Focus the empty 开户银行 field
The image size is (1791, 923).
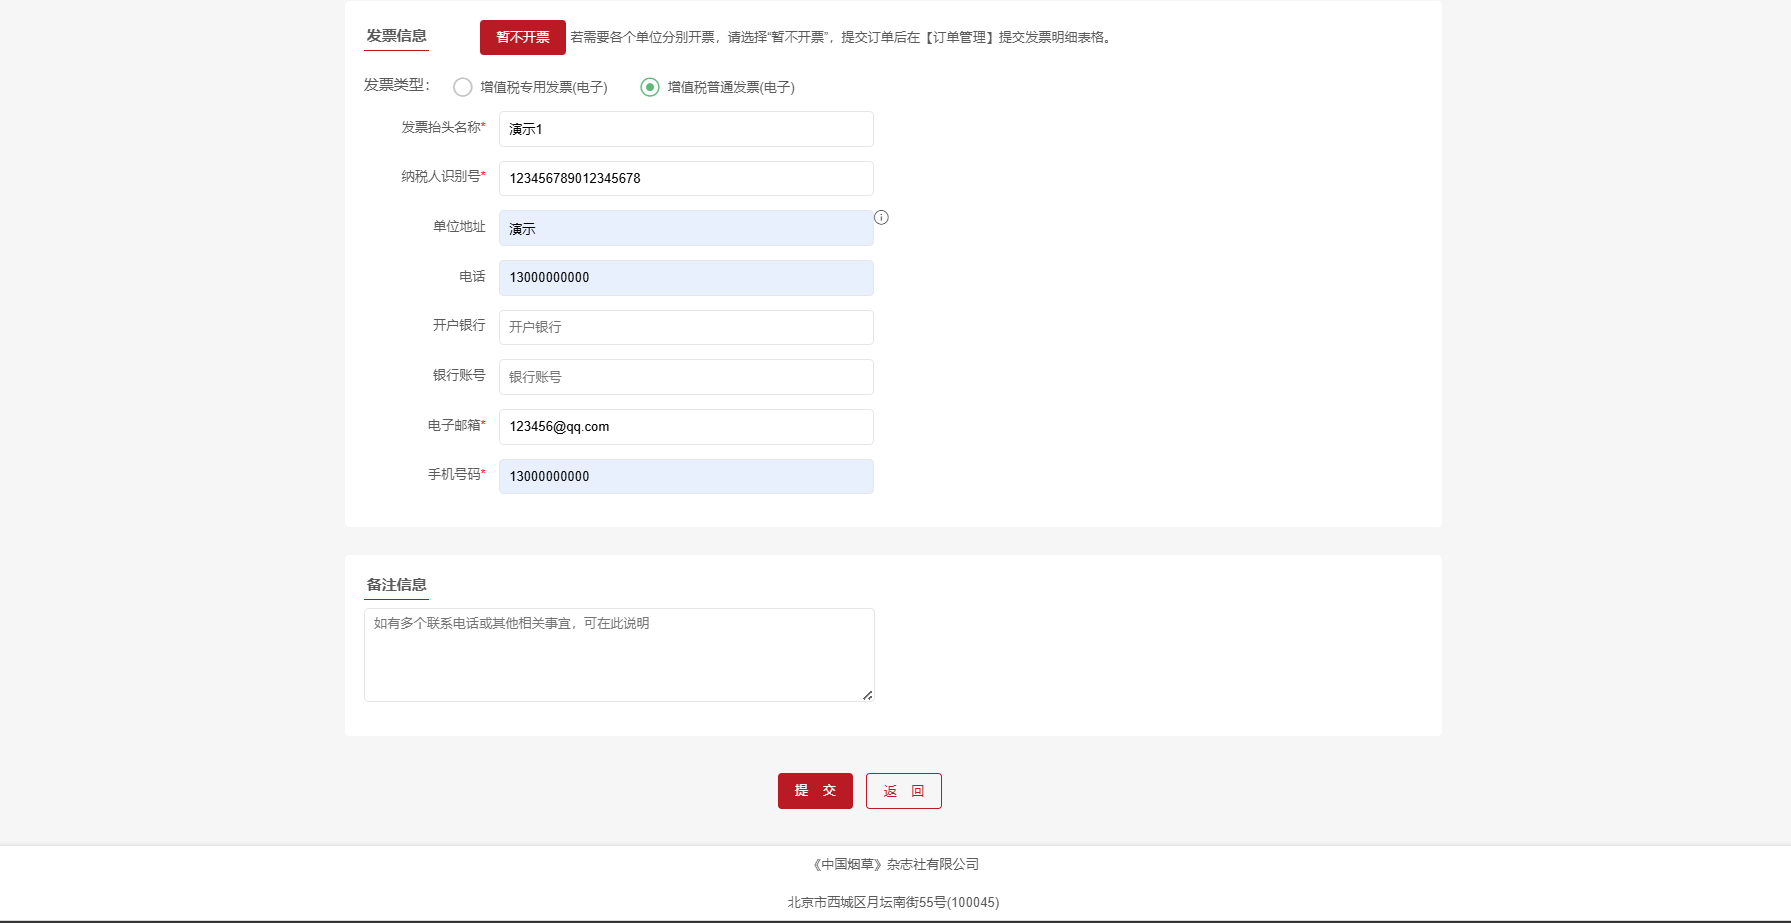(686, 328)
